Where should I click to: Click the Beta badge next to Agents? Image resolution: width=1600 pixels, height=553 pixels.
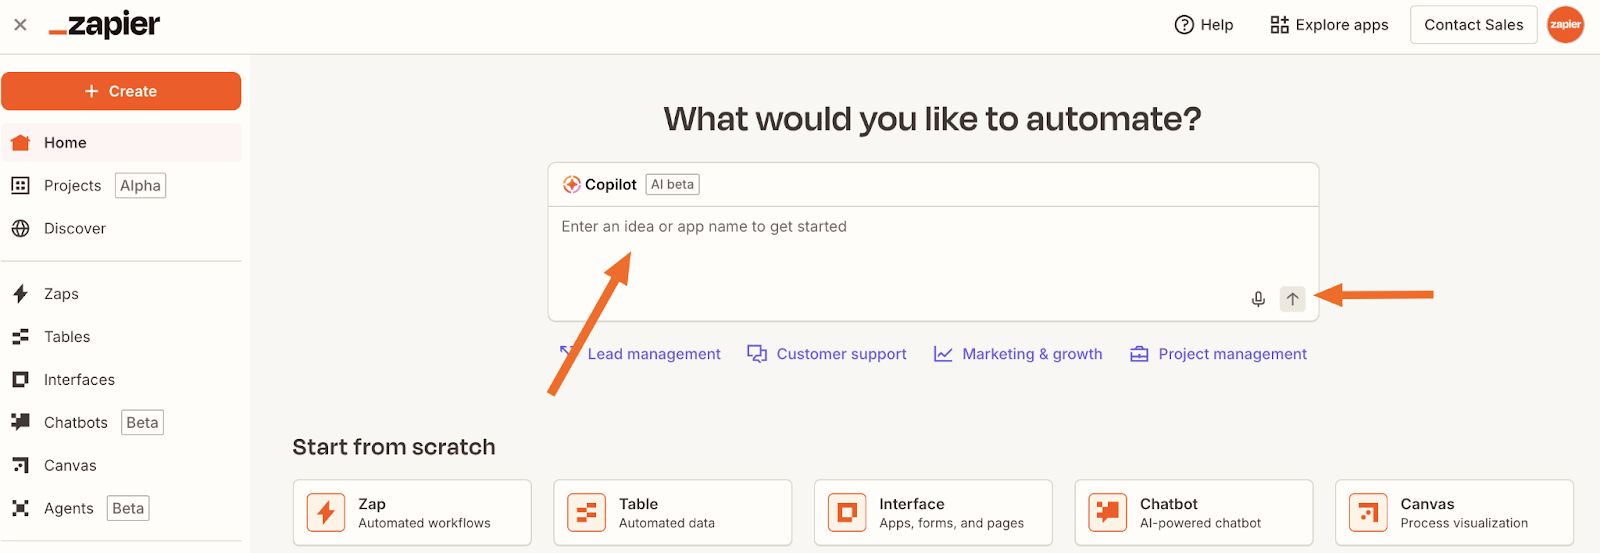click(x=128, y=509)
